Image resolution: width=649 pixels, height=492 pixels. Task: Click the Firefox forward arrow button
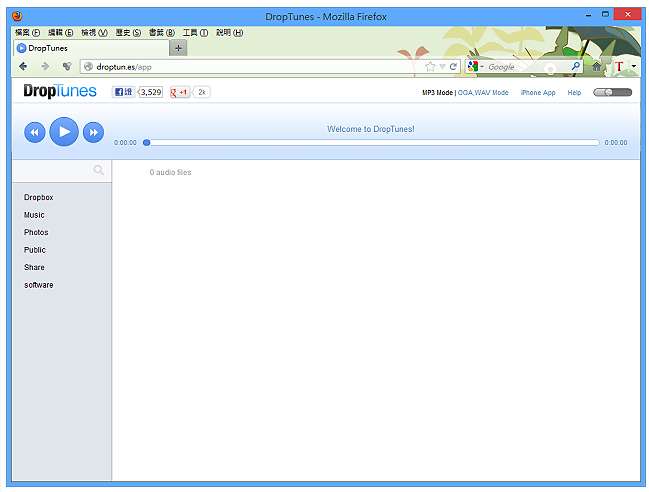pos(45,66)
